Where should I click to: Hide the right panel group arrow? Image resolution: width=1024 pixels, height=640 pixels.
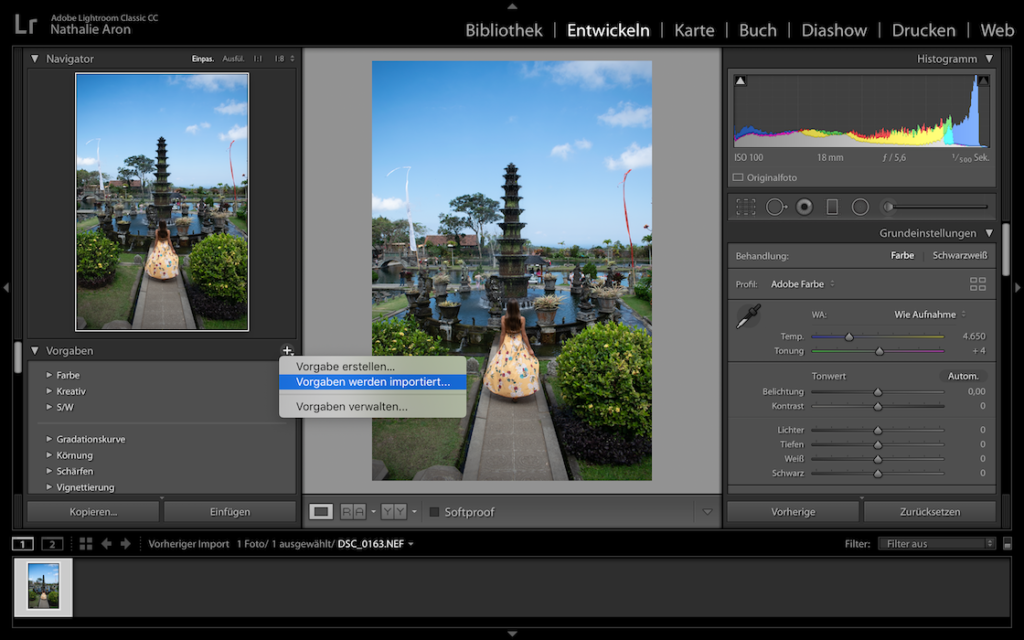coord(1017,287)
